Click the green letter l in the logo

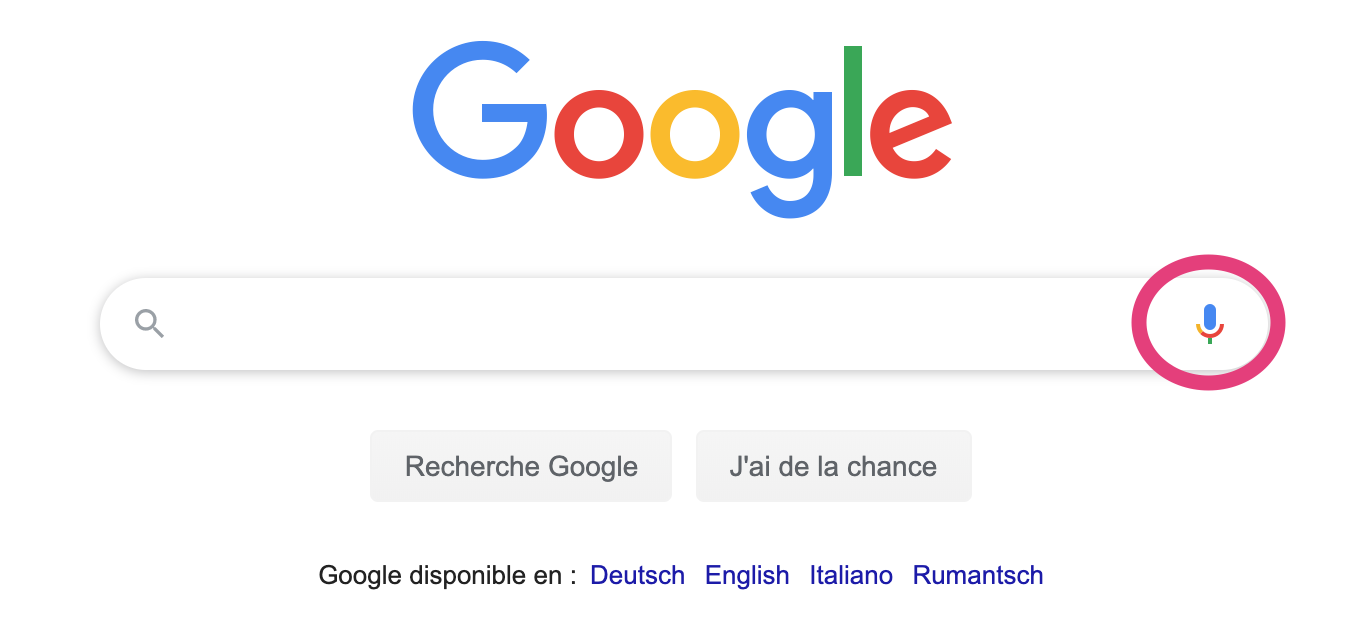852,111
